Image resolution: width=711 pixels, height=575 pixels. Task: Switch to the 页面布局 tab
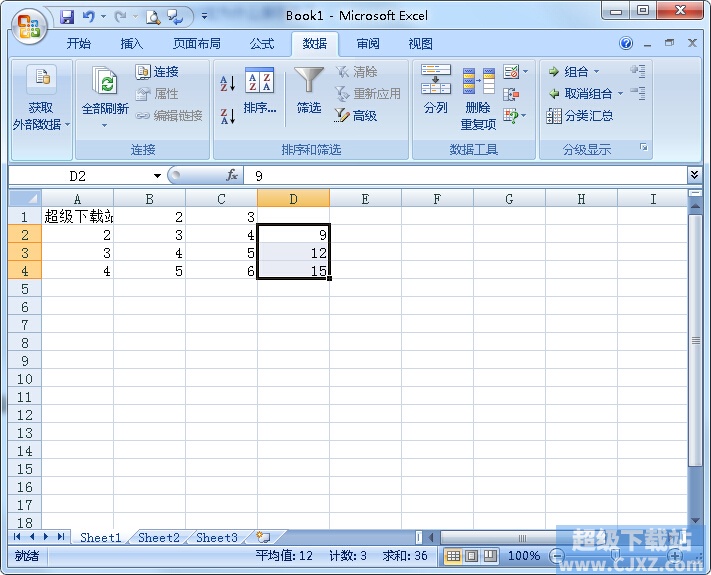[197, 44]
